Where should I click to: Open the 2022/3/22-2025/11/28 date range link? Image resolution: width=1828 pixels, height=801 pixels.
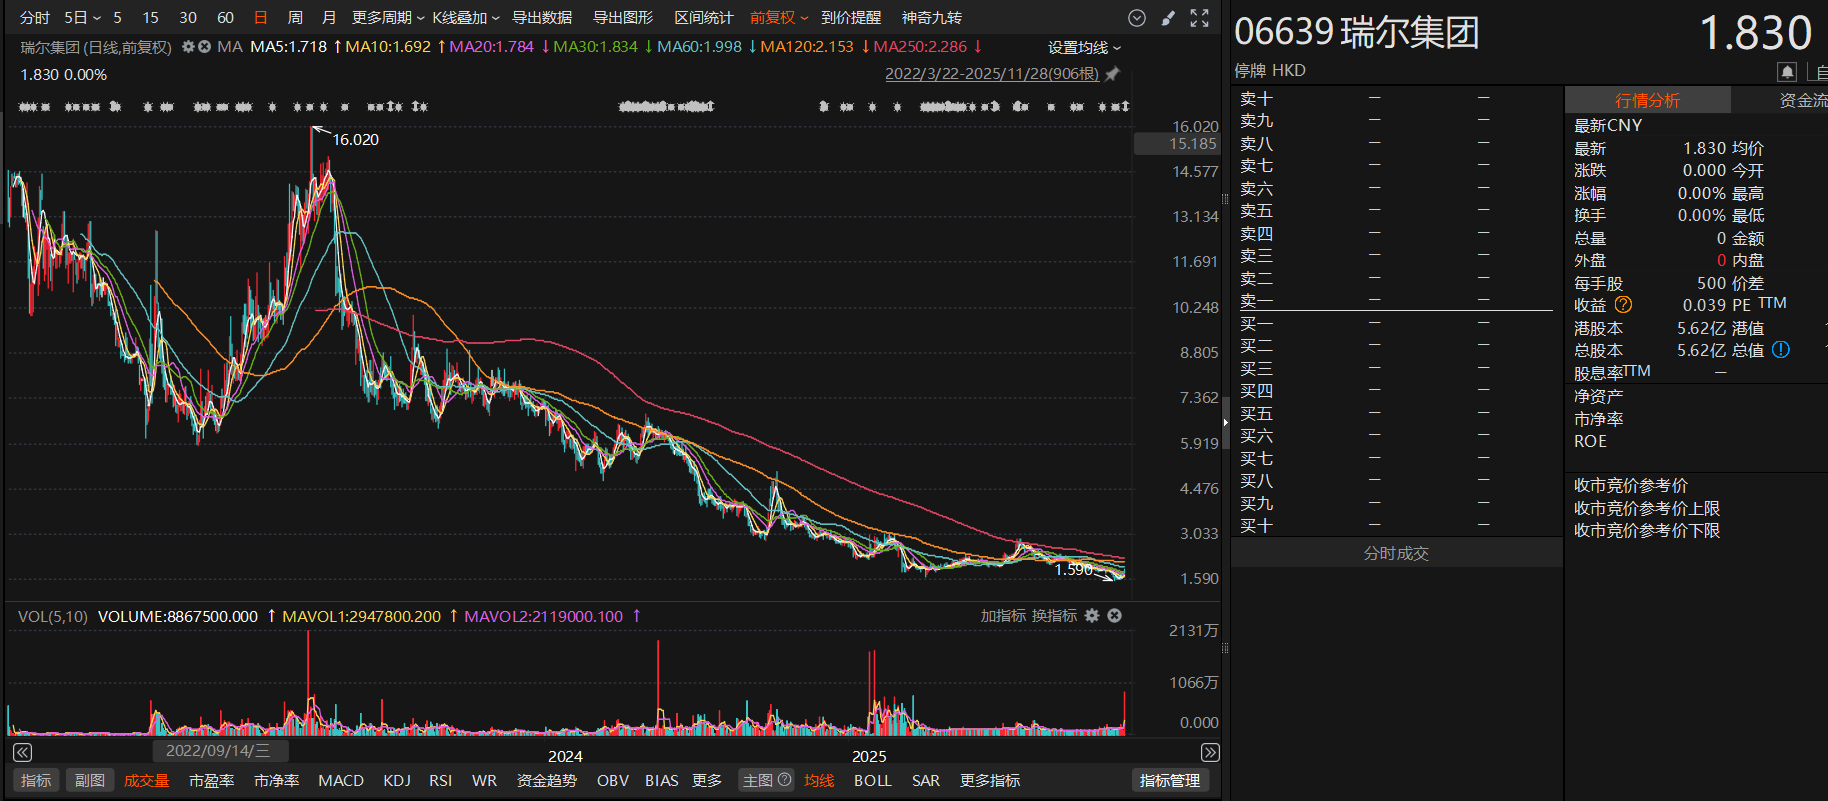coord(991,74)
